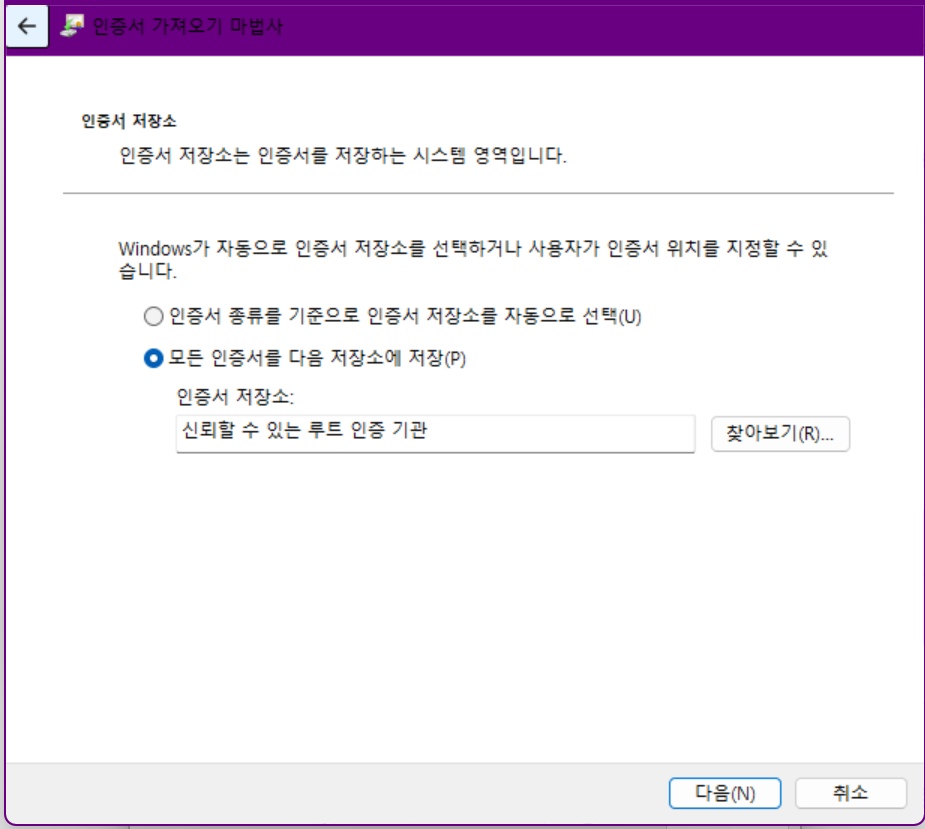The image size is (925, 829).
Task: Proceed with the 다음(N) button
Action: 724,793
